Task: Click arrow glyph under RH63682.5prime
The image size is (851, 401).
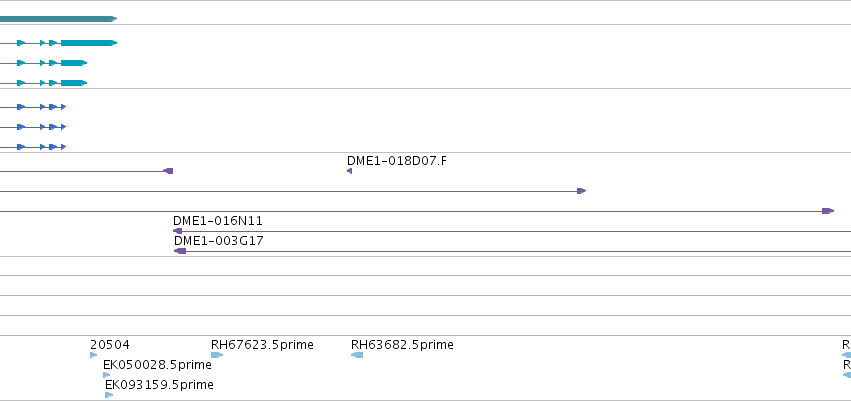Action: point(357,355)
